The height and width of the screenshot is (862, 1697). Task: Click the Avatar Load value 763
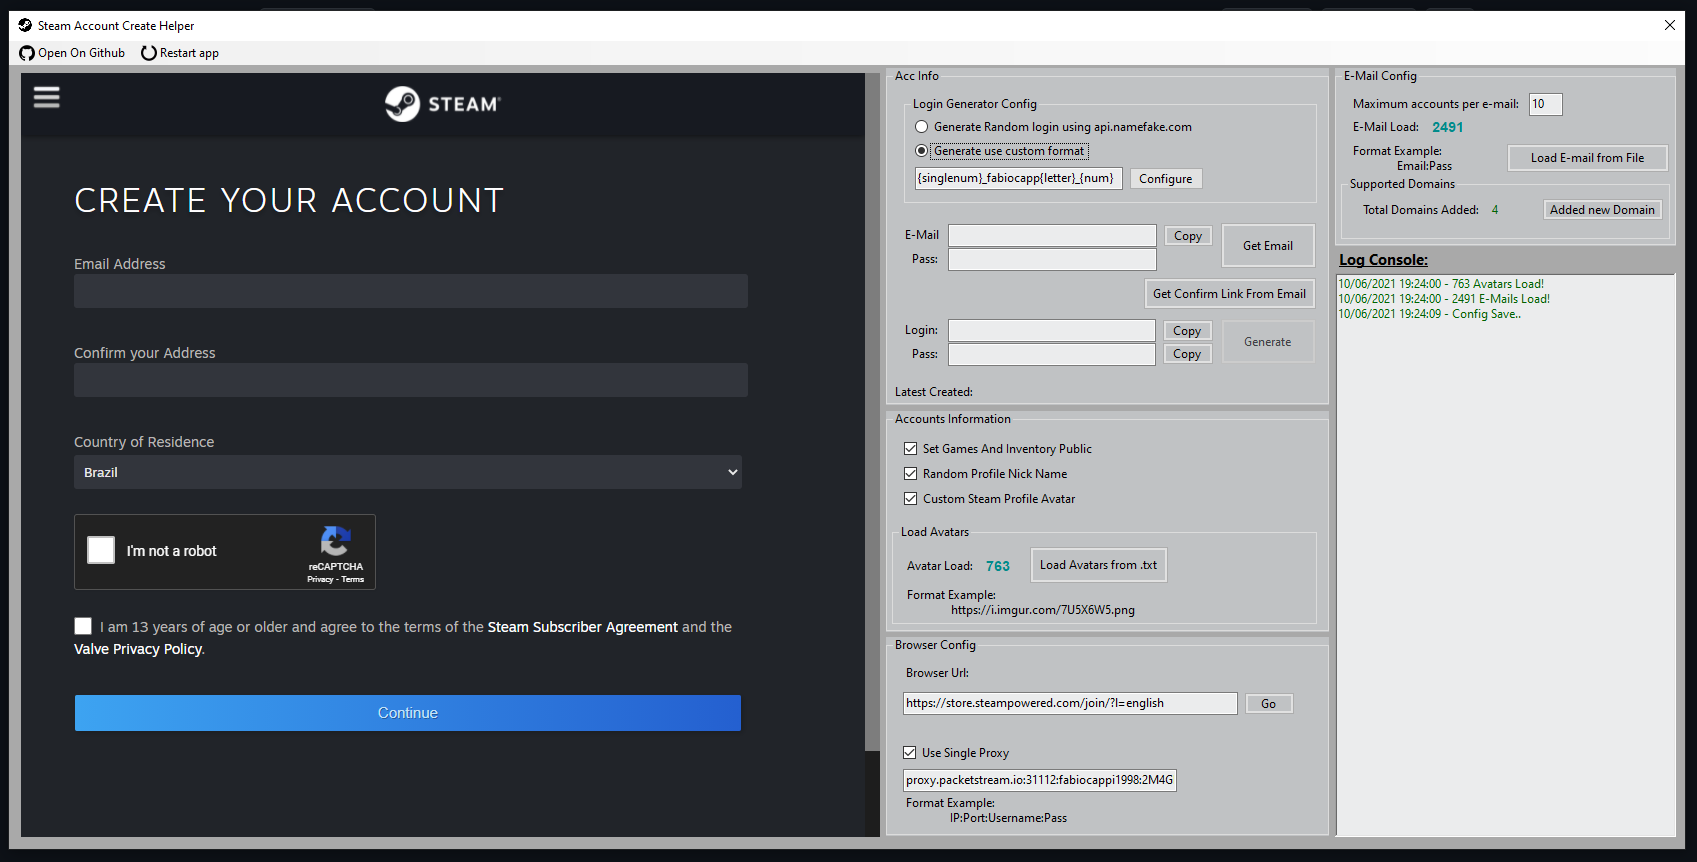tap(998, 566)
